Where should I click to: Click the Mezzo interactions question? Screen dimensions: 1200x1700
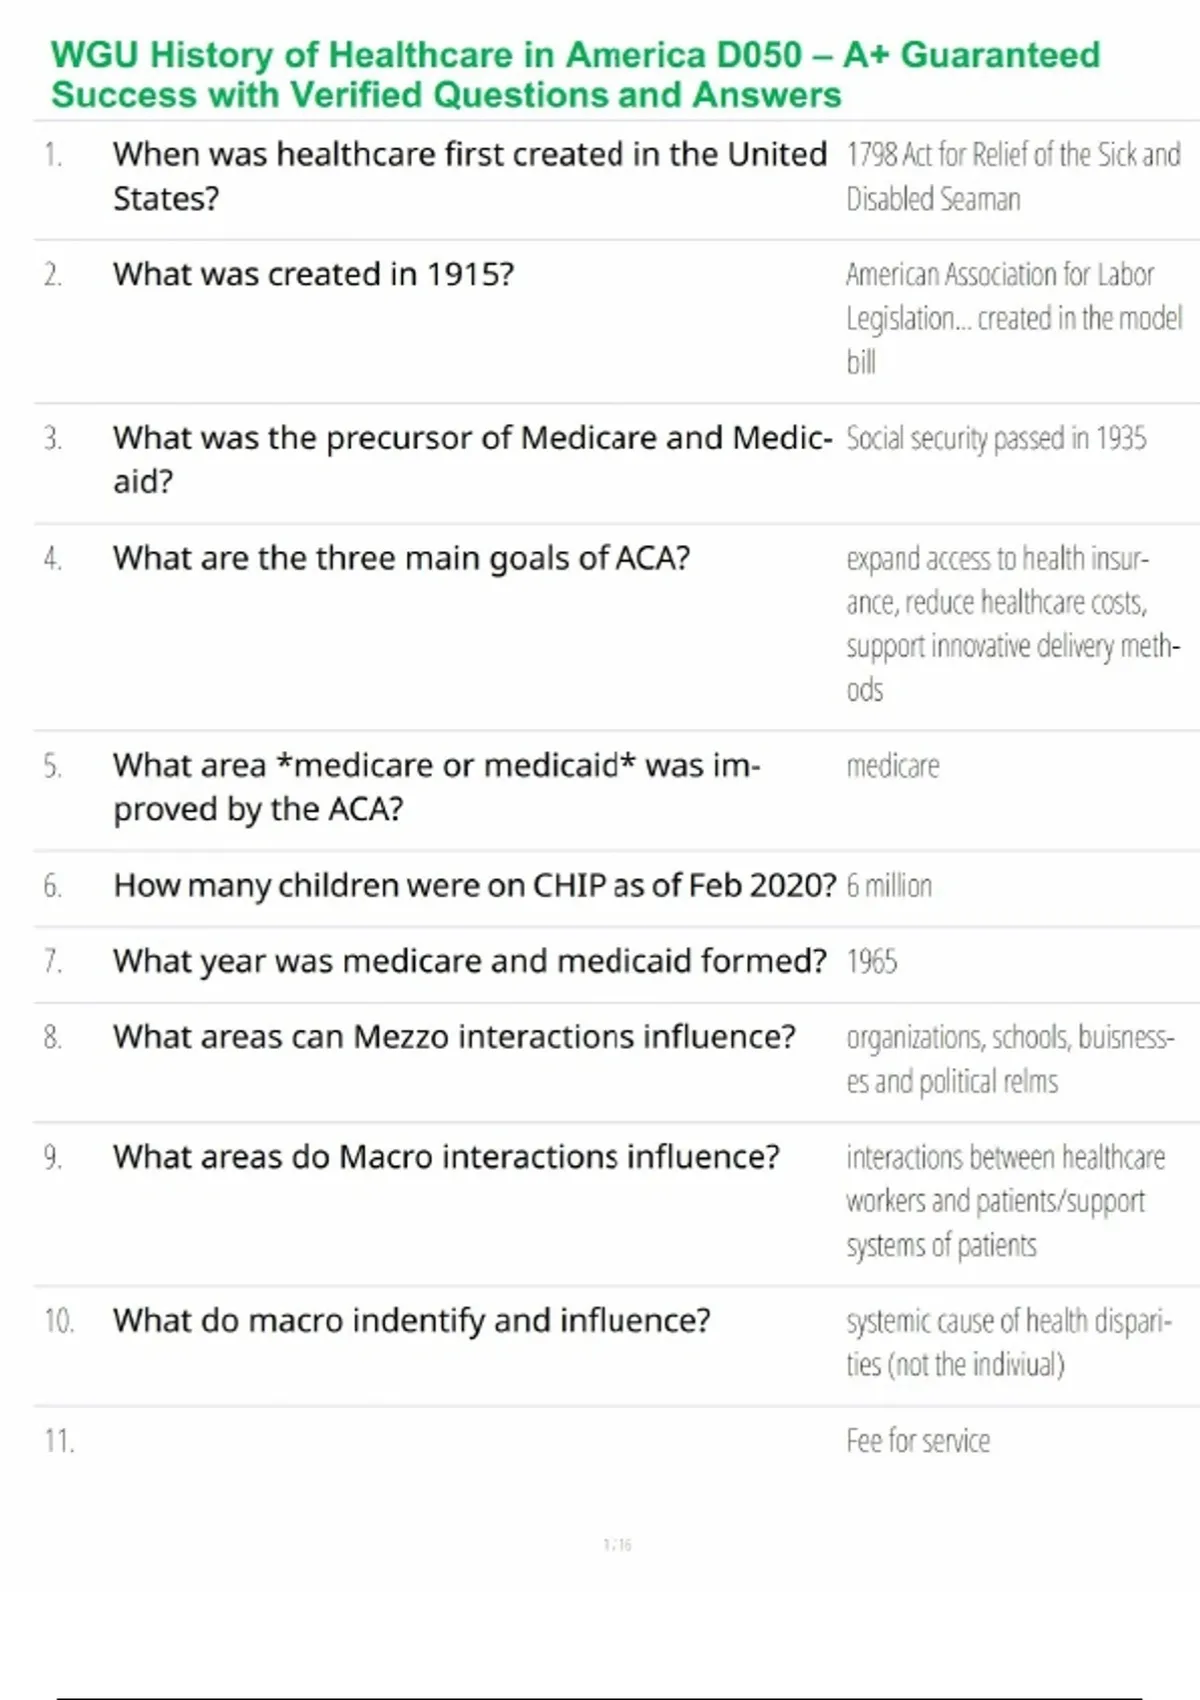pyautogui.click(x=454, y=1037)
